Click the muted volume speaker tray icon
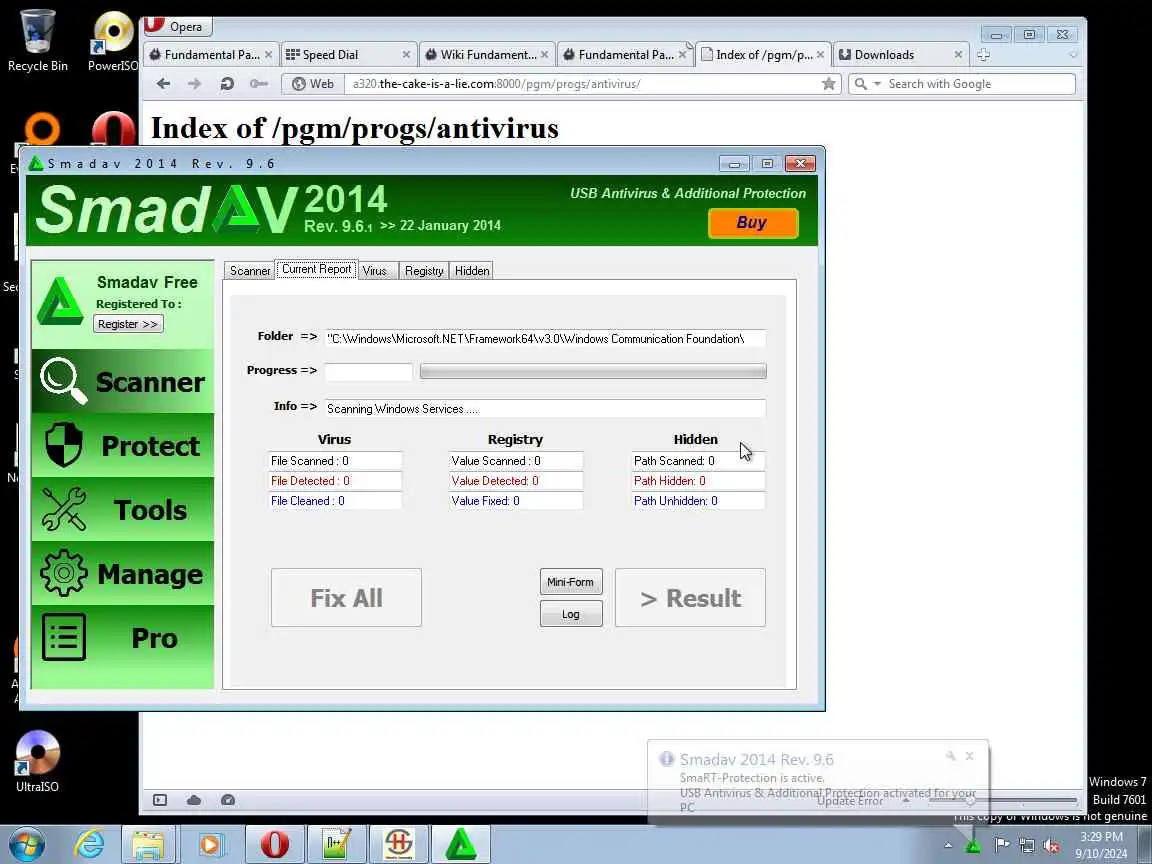 1051,846
